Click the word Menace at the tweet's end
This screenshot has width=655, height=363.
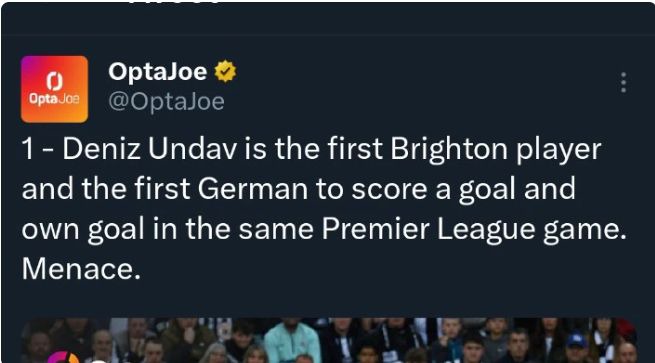coord(81,269)
